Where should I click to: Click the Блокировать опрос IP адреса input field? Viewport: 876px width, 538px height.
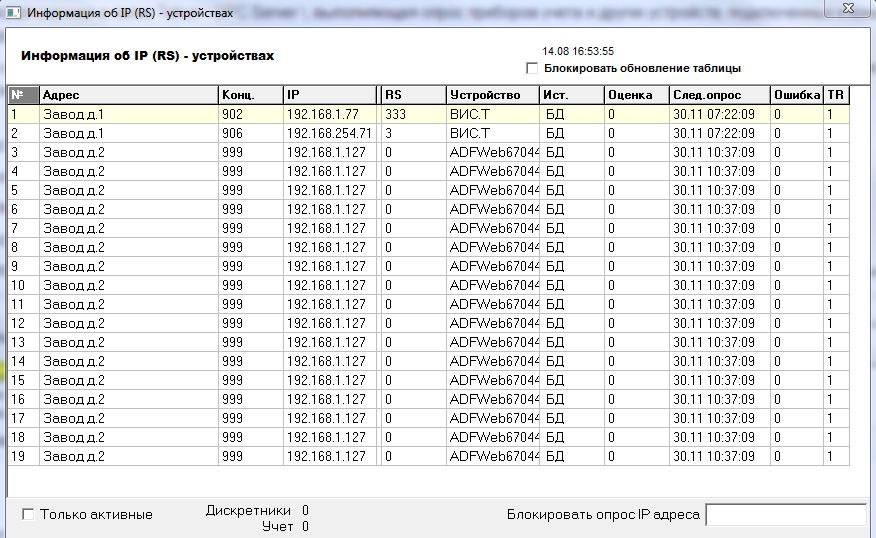(786, 514)
